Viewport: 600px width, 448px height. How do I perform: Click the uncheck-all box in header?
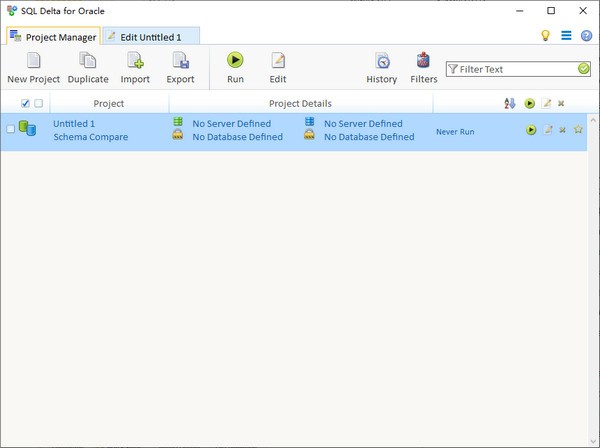pos(39,103)
